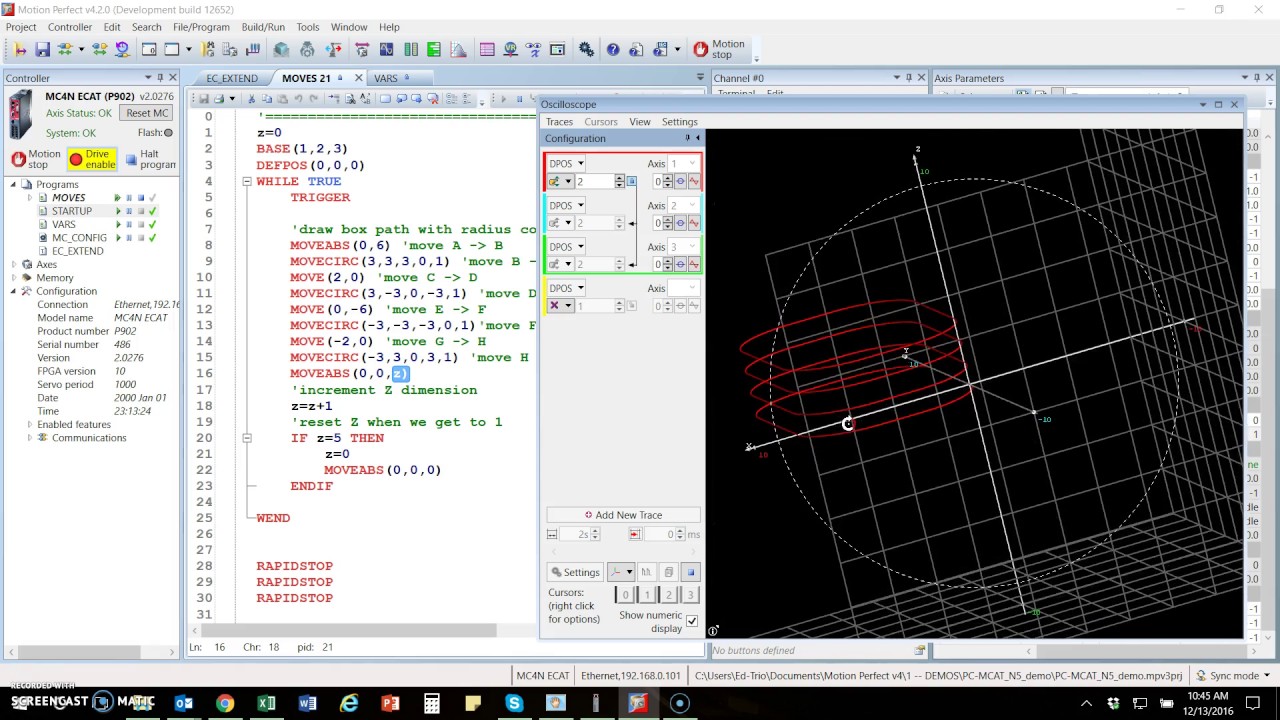Click the oscilloscope Settings button with wrench
1280x720 pixels.
(575, 572)
